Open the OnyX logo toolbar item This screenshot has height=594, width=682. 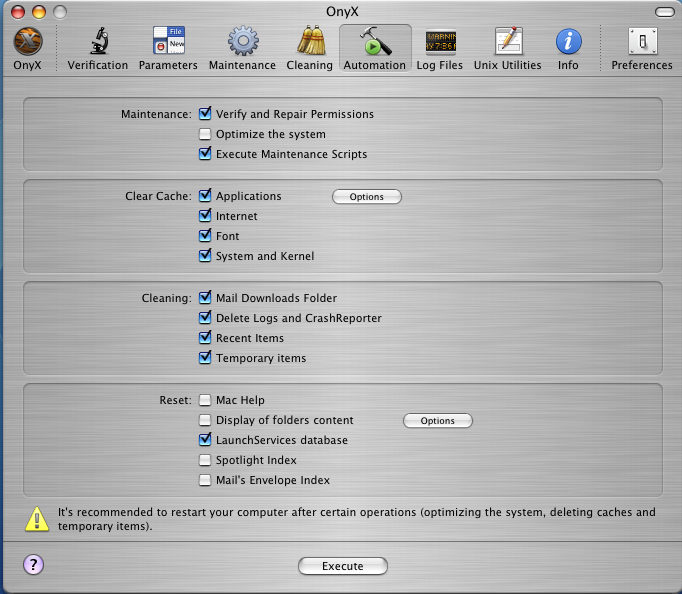tap(28, 42)
